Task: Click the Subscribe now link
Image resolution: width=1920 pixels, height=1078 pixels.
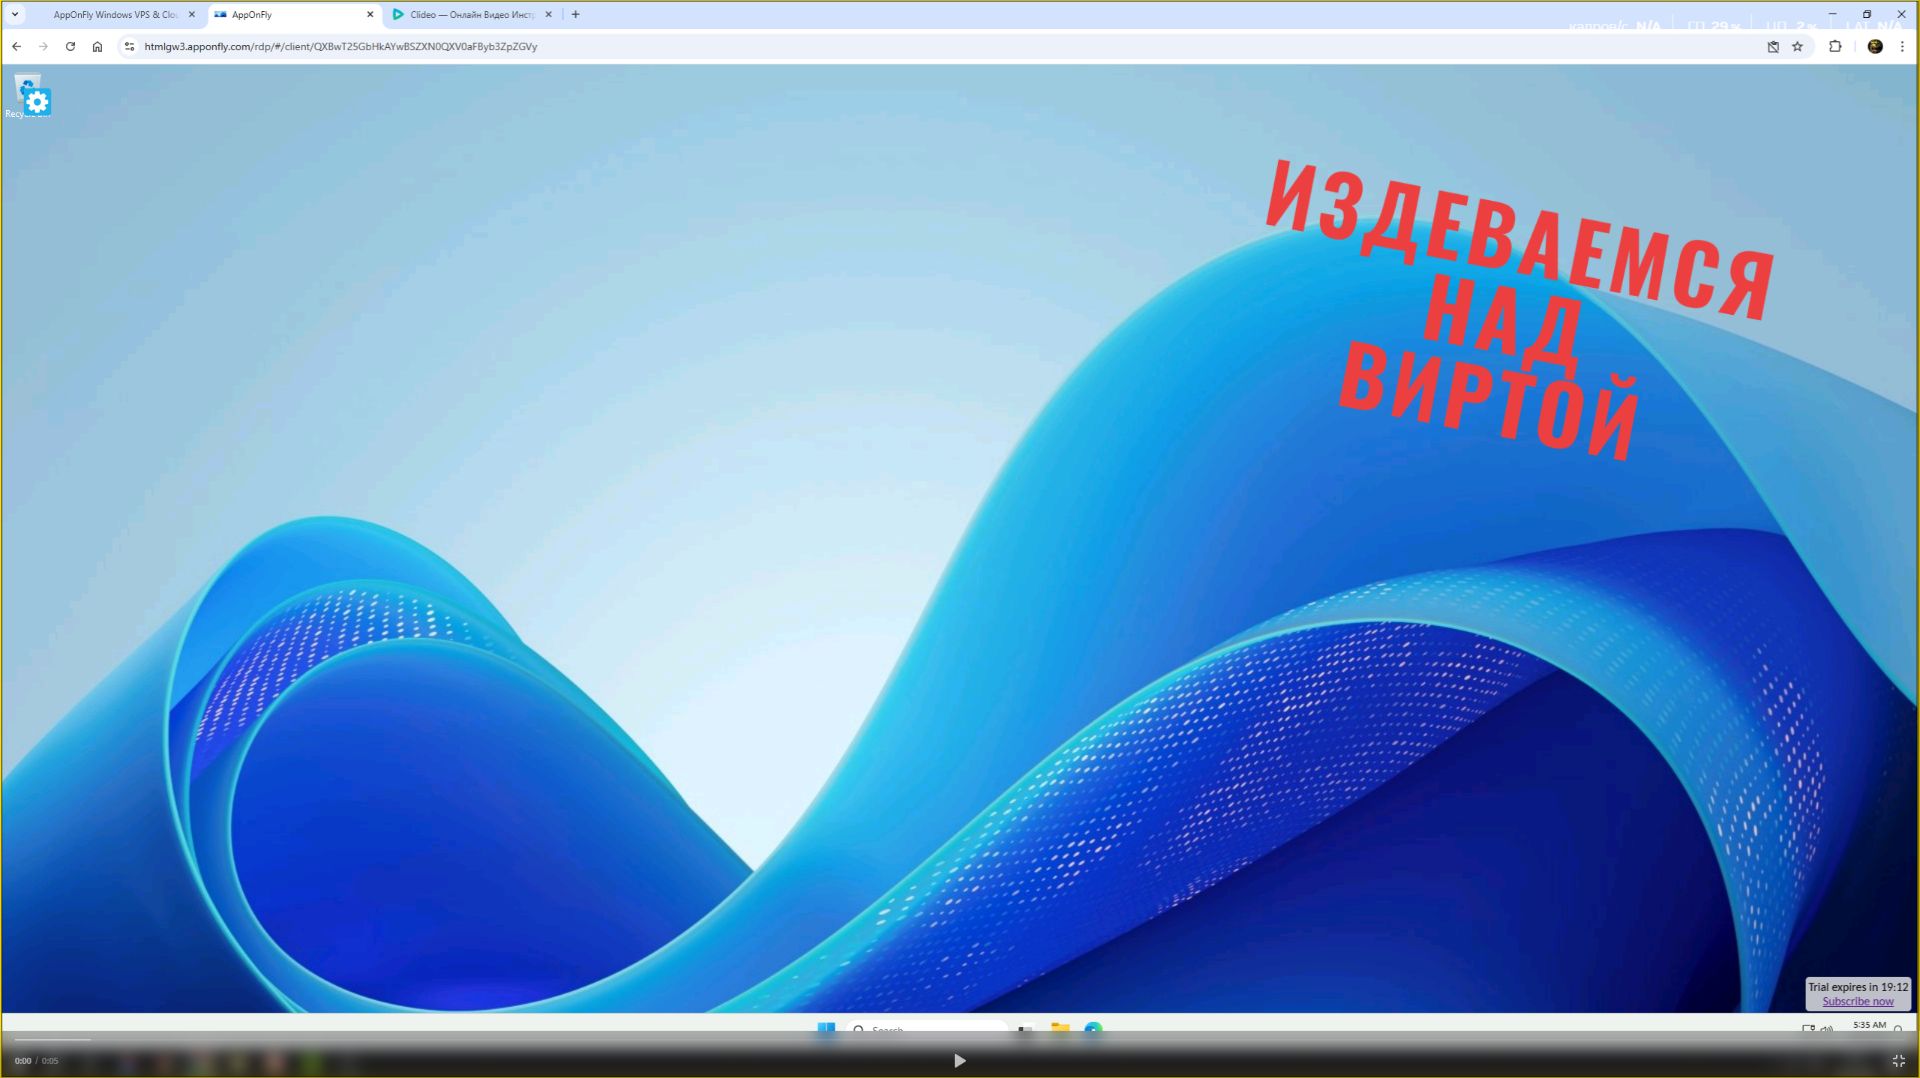Action: 1858,1001
